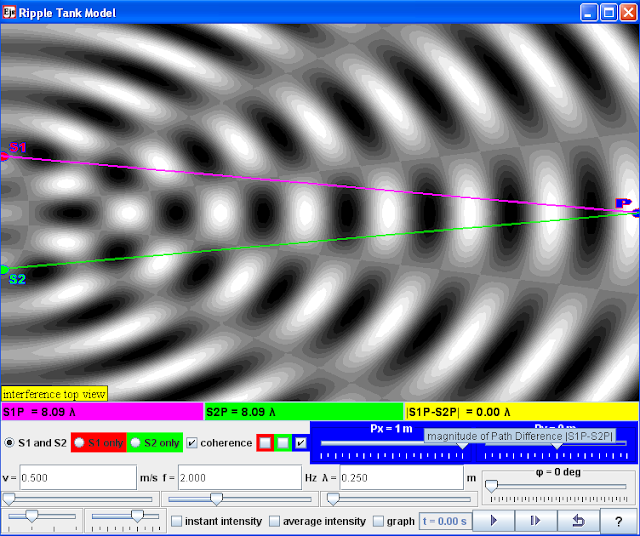
Task: Enable the graph checkbox
Action: coord(378,521)
